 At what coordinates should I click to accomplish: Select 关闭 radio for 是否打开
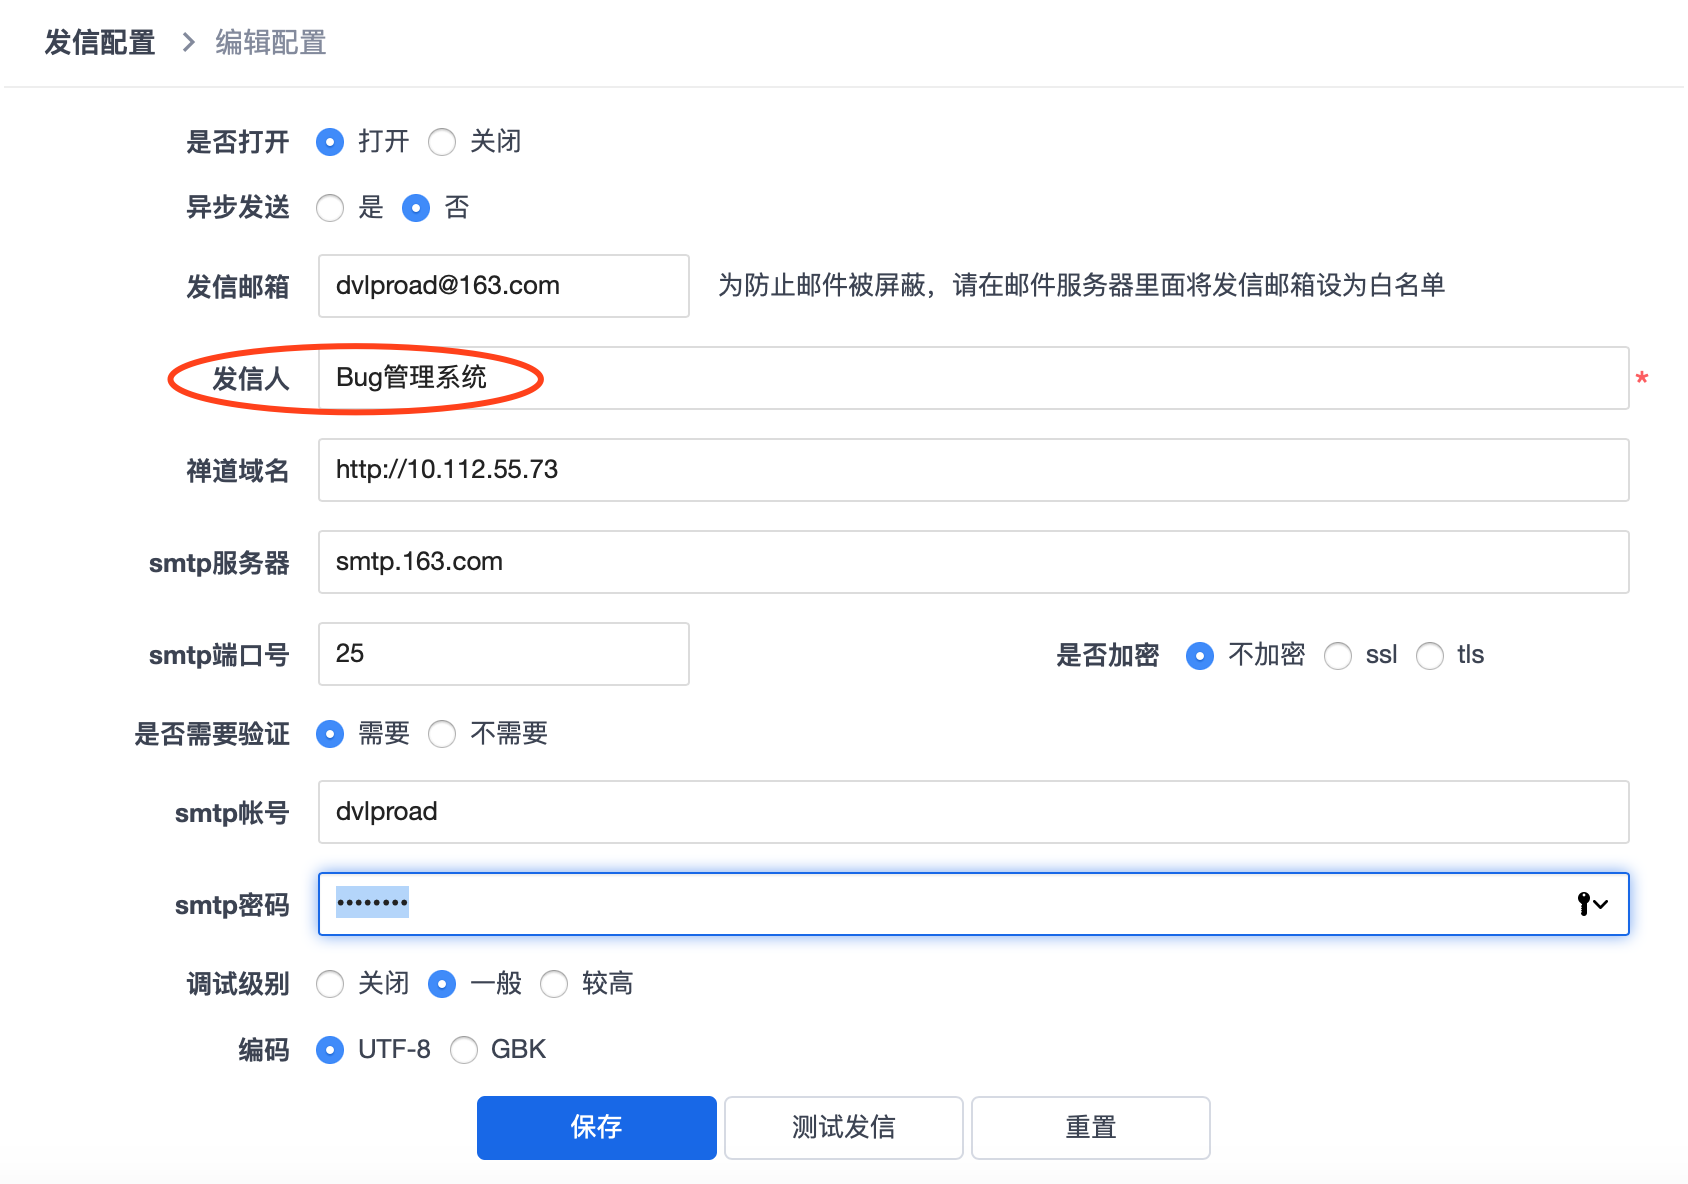[442, 142]
